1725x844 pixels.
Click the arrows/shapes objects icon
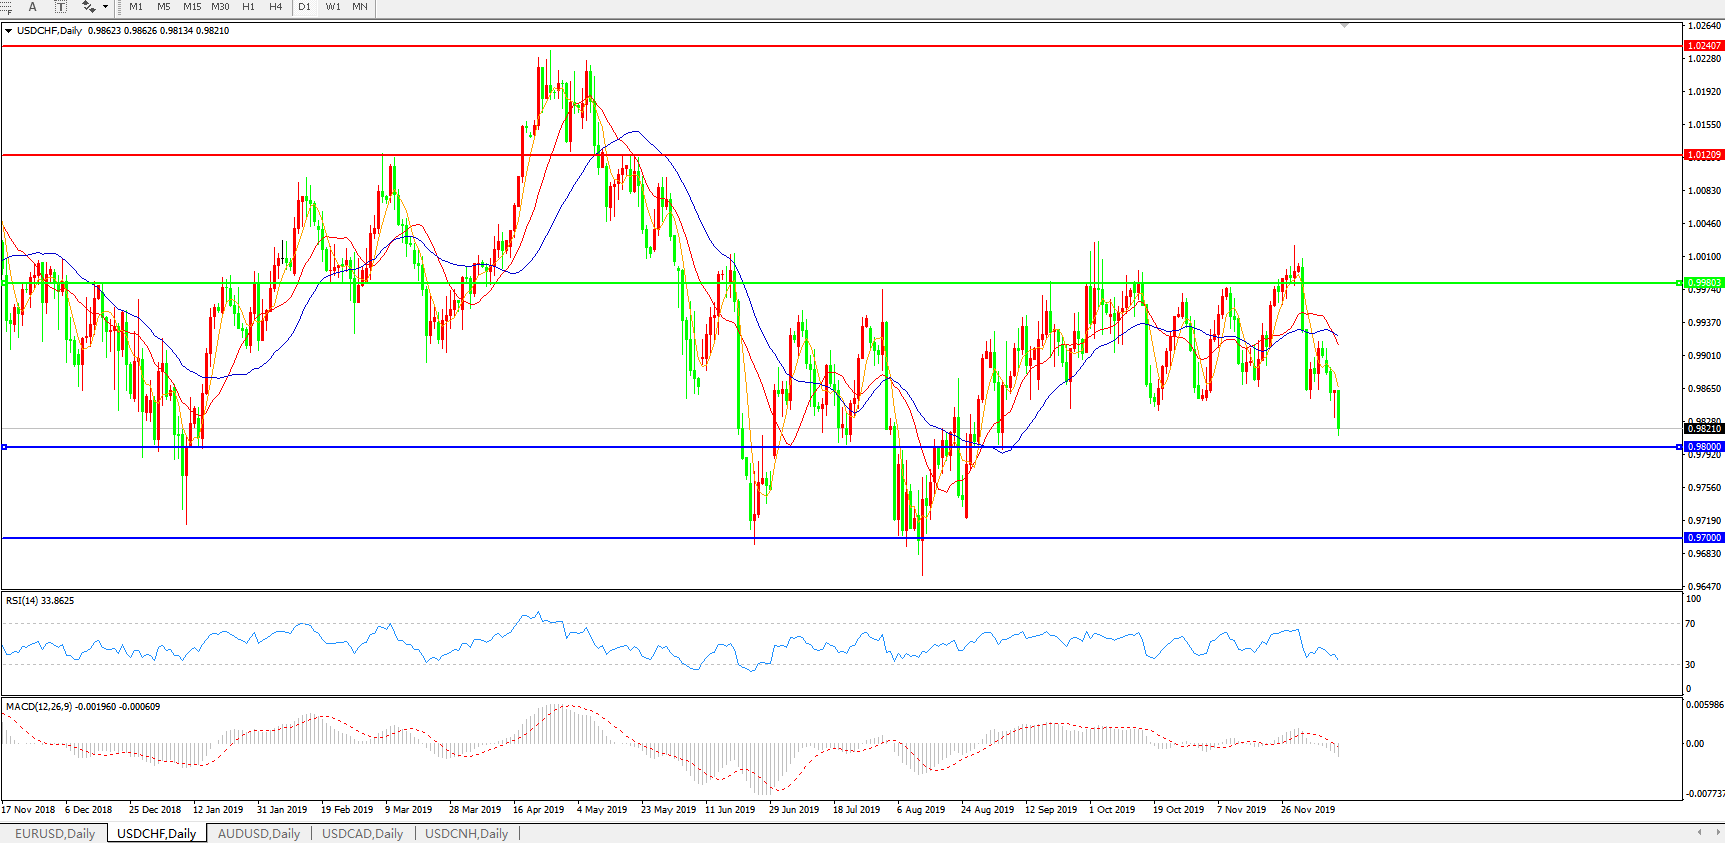[x=88, y=7]
